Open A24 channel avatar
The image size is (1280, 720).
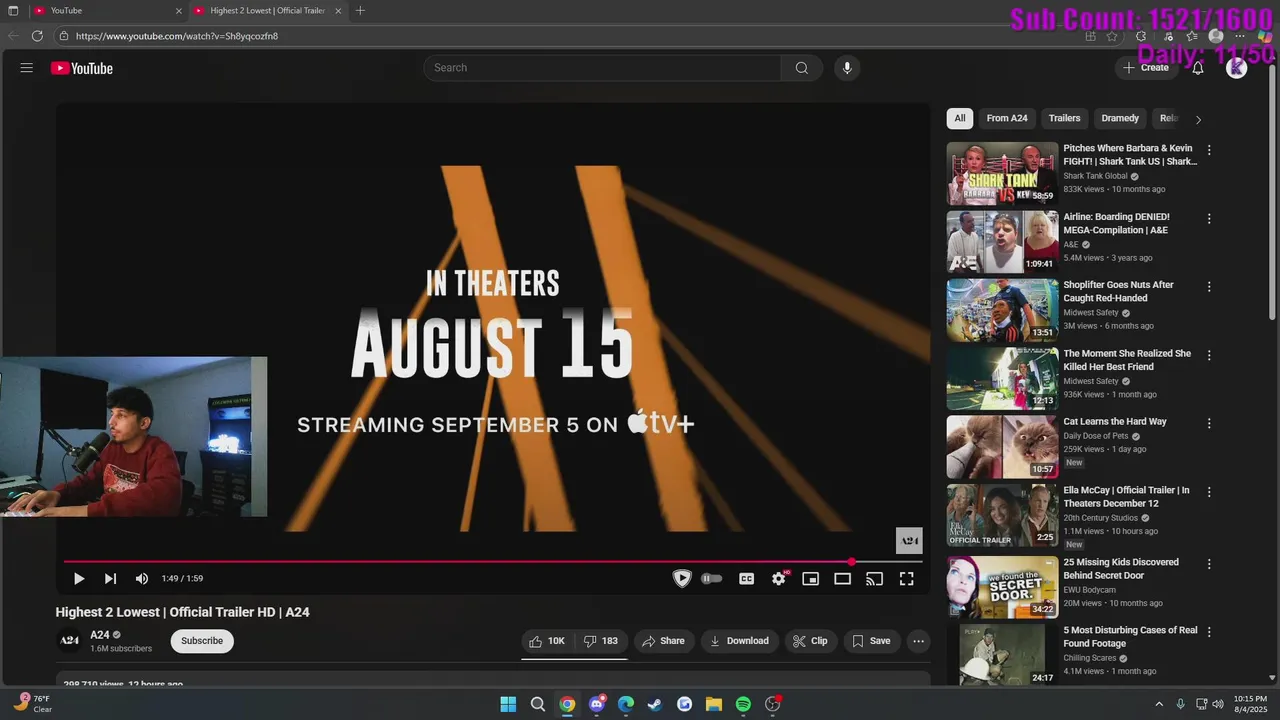69,641
